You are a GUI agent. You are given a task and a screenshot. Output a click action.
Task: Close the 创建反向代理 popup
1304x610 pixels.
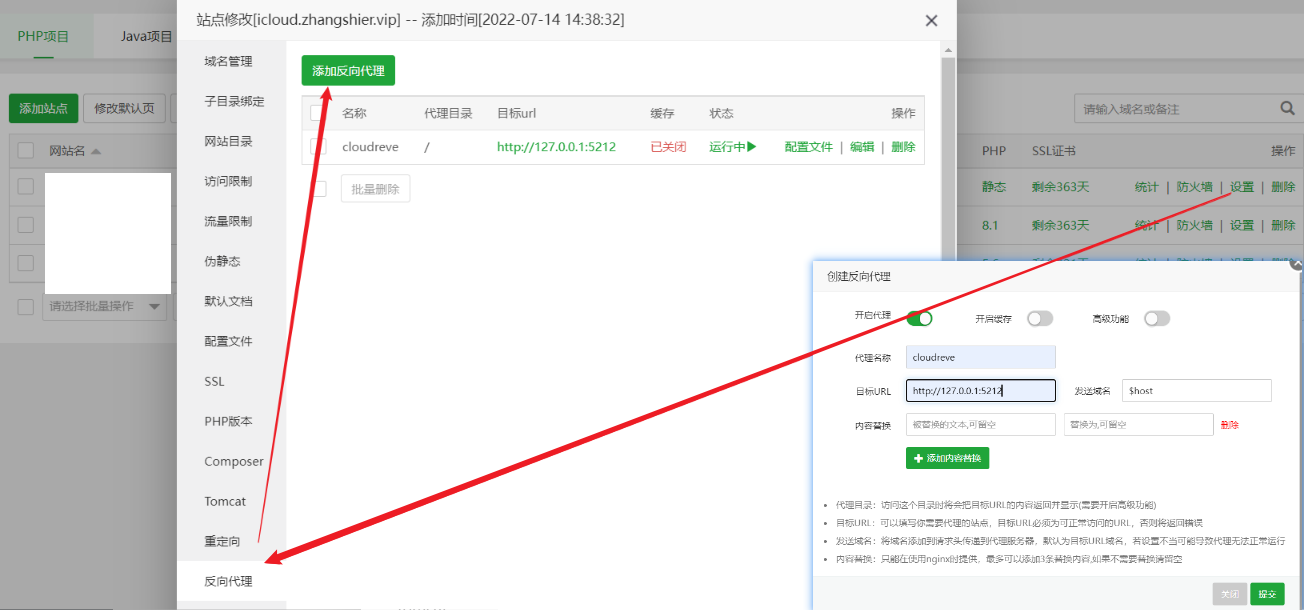click(1296, 265)
